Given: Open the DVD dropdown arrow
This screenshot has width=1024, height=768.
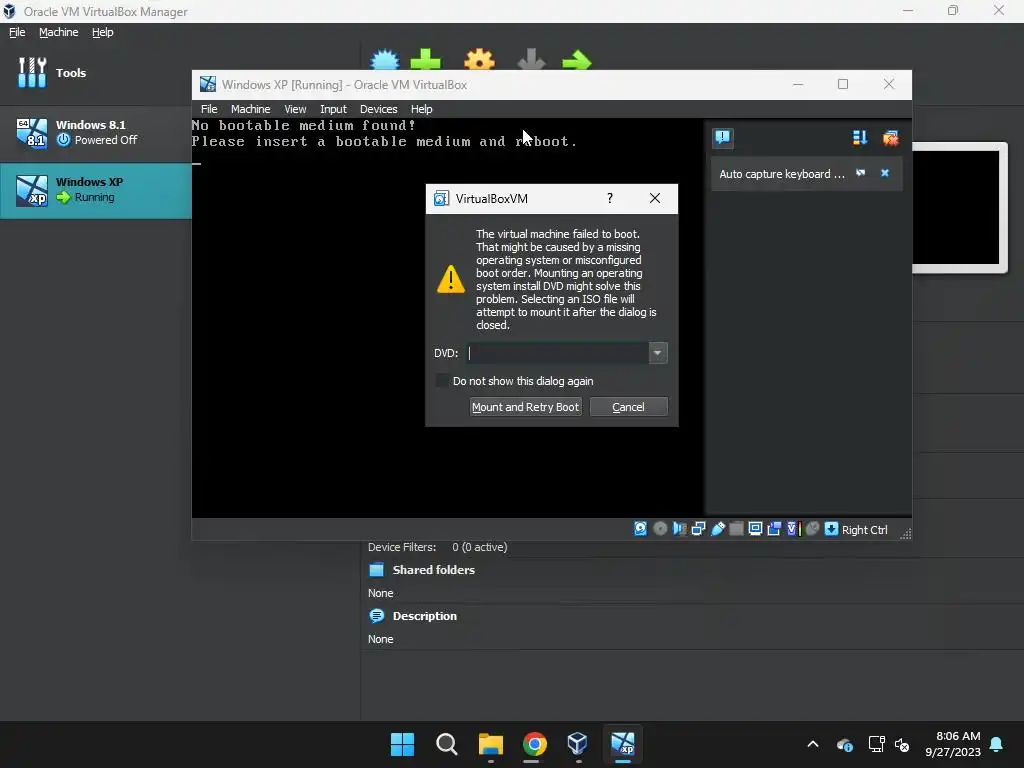Looking at the screenshot, I should click(x=658, y=353).
